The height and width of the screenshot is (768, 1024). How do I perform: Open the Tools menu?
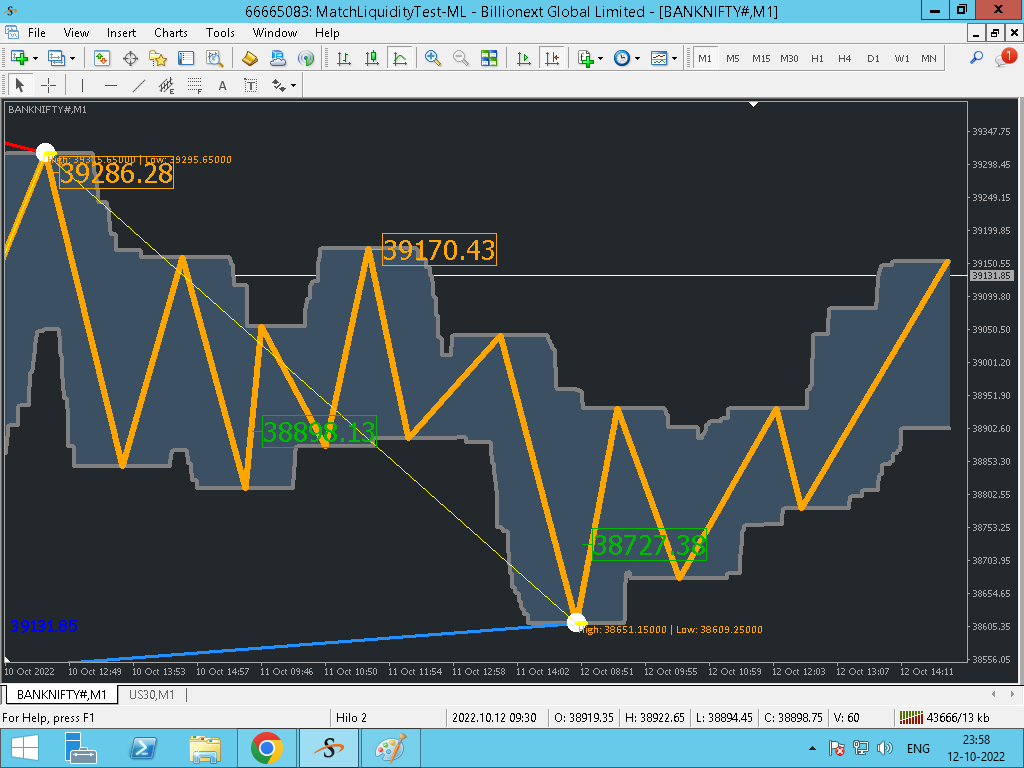coord(220,33)
